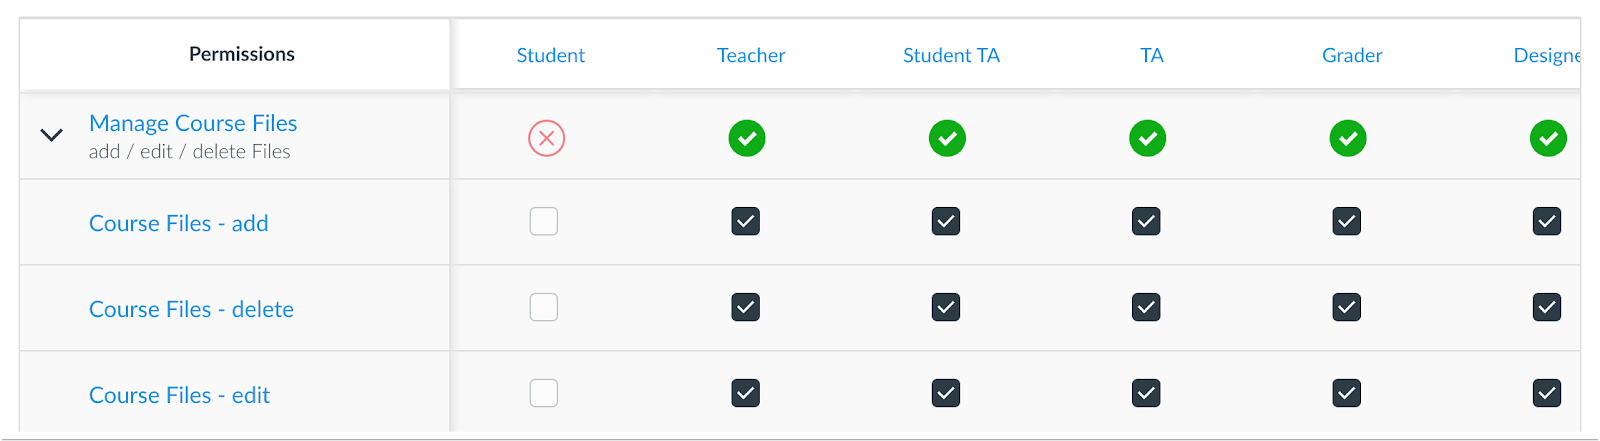Open TA's green check icon for Manage Course Files
The width and height of the screenshot is (1600, 441).
pos(1147,138)
